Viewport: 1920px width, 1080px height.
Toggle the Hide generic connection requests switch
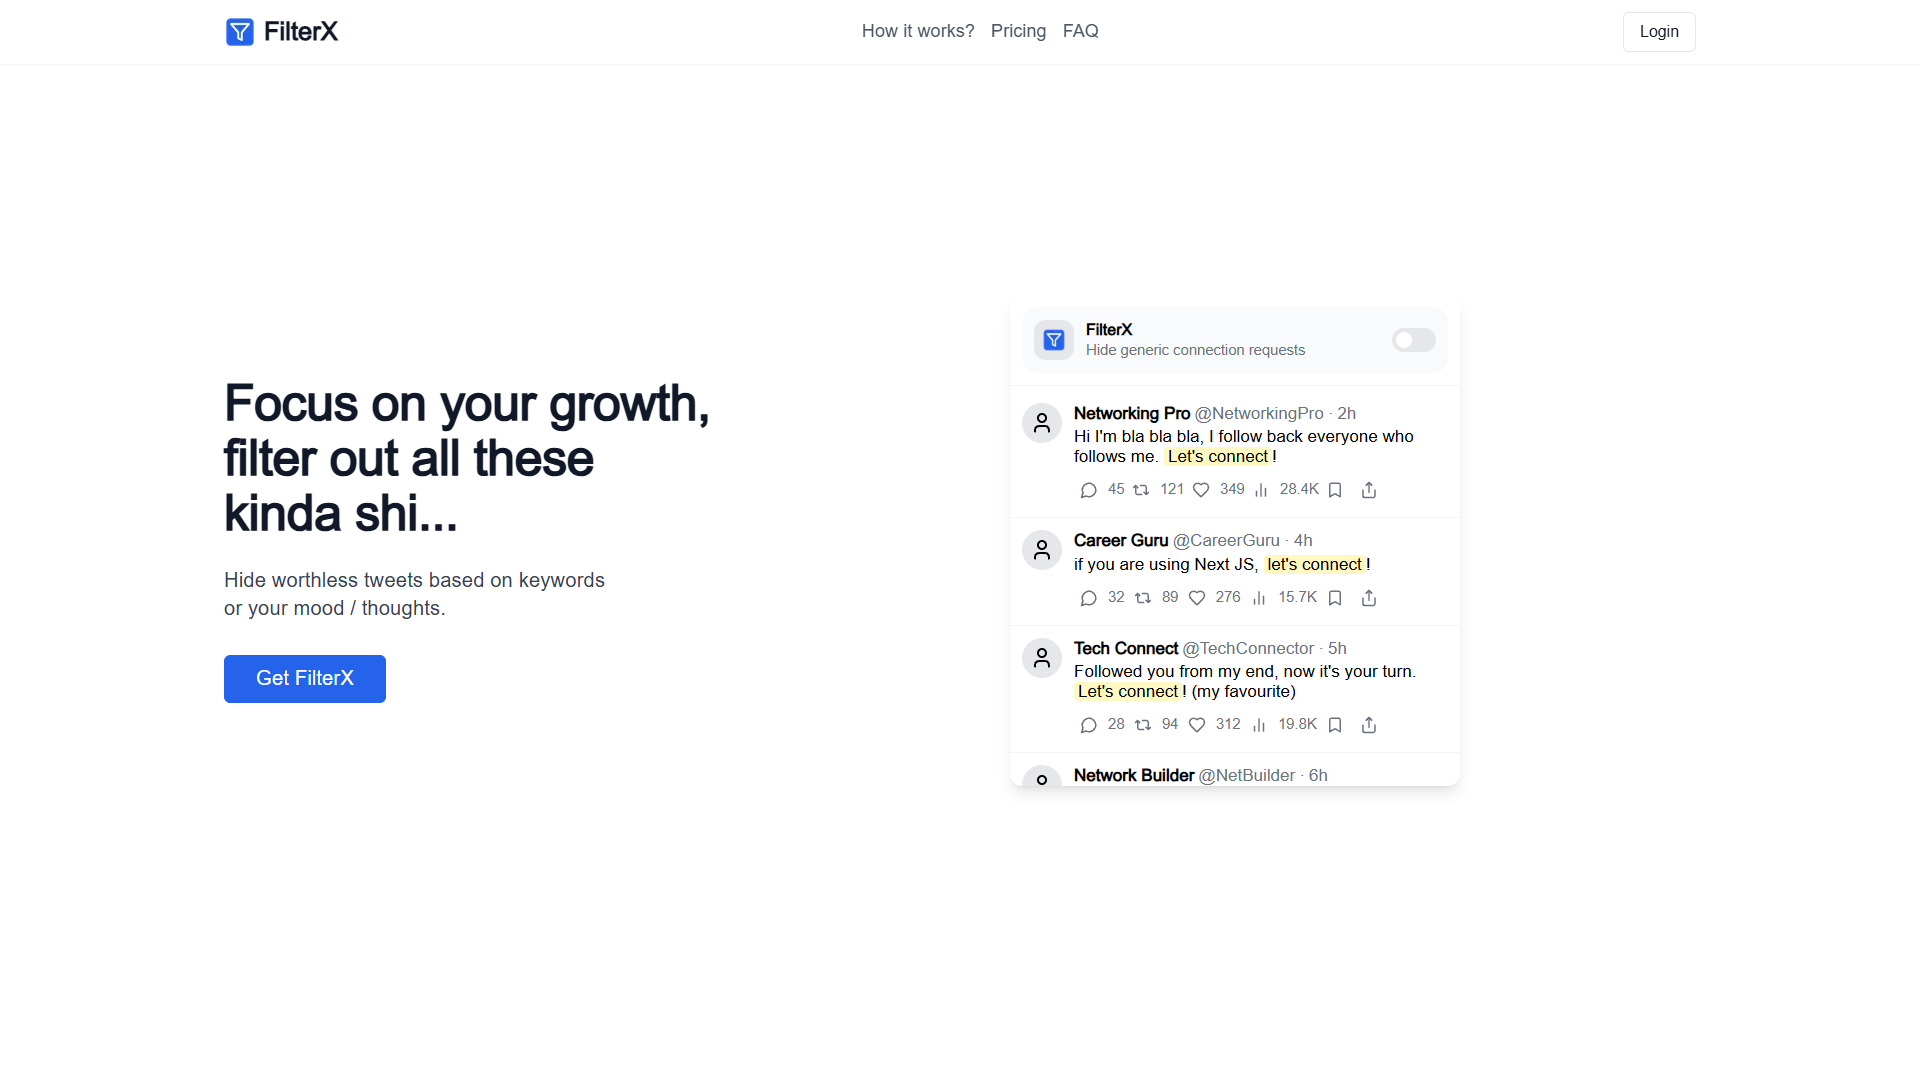pos(1413,340)
